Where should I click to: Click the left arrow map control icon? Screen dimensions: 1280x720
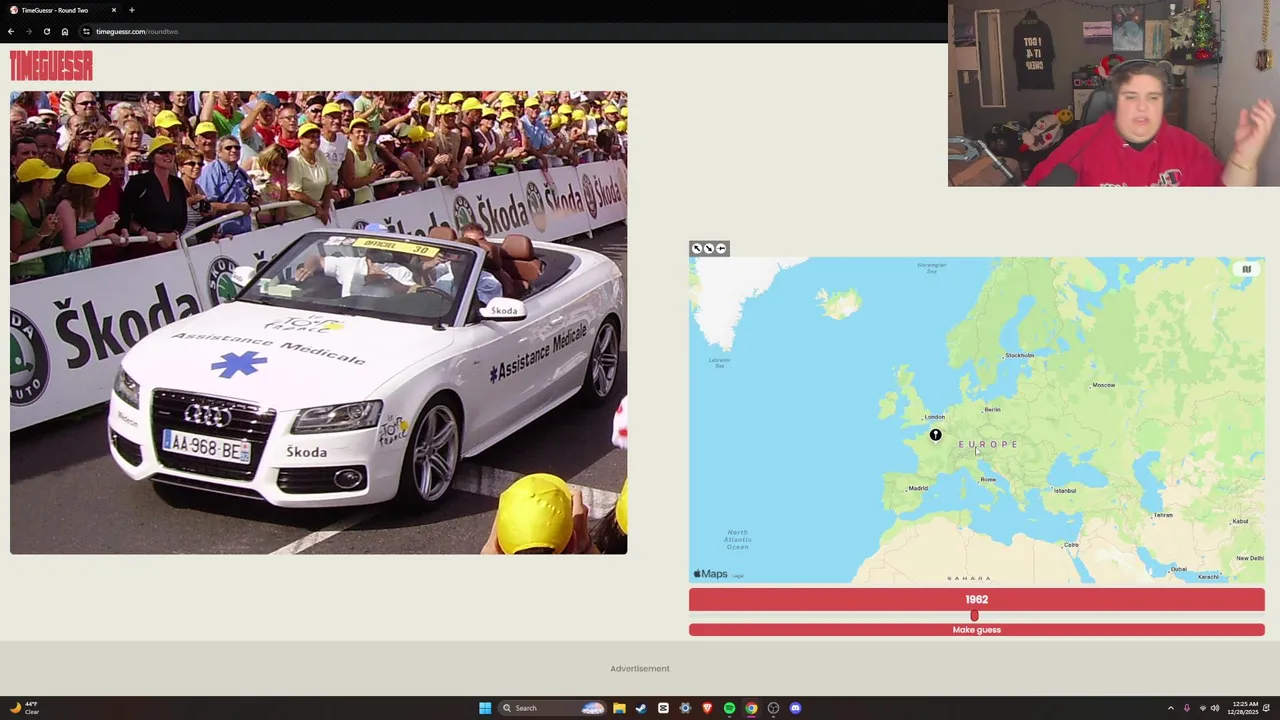(721, 248)
